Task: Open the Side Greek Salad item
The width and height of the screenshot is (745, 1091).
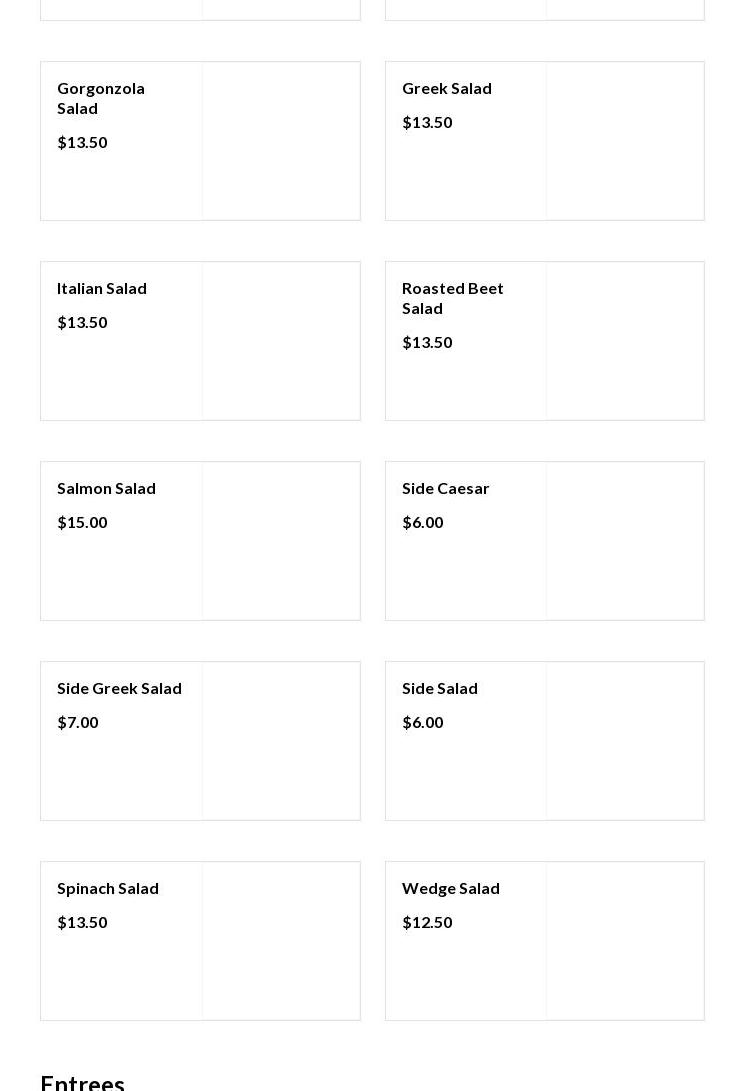Action: (119, 688)
